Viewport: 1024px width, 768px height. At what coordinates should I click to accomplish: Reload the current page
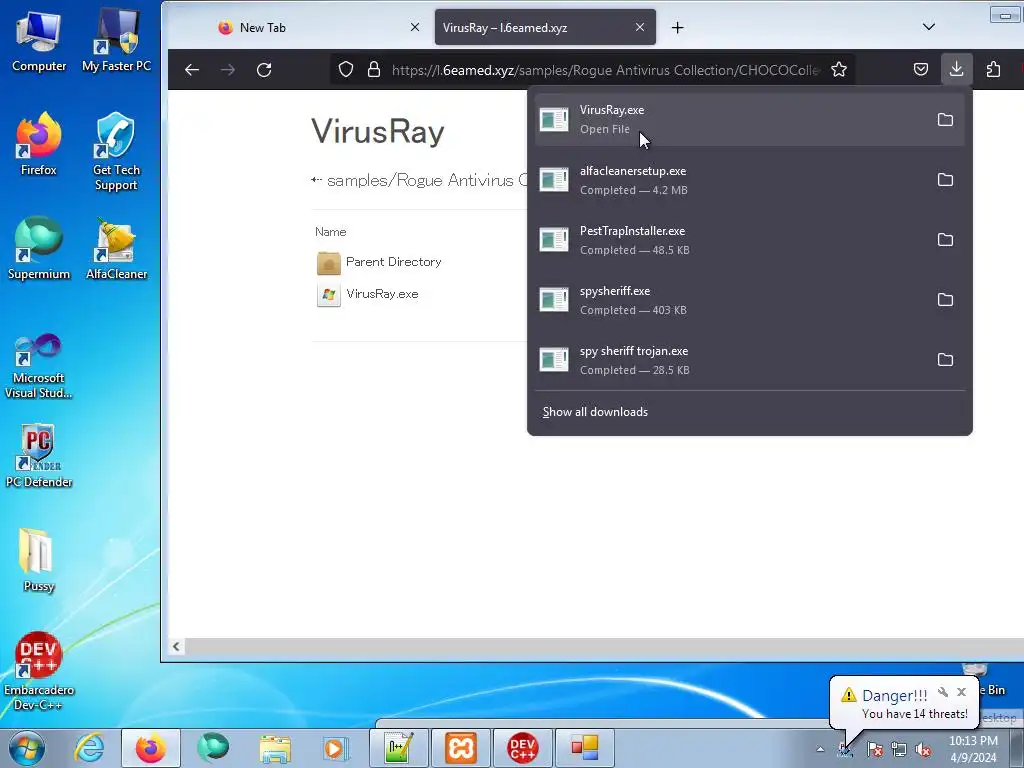pyautogui.click(x=264, y=70)
